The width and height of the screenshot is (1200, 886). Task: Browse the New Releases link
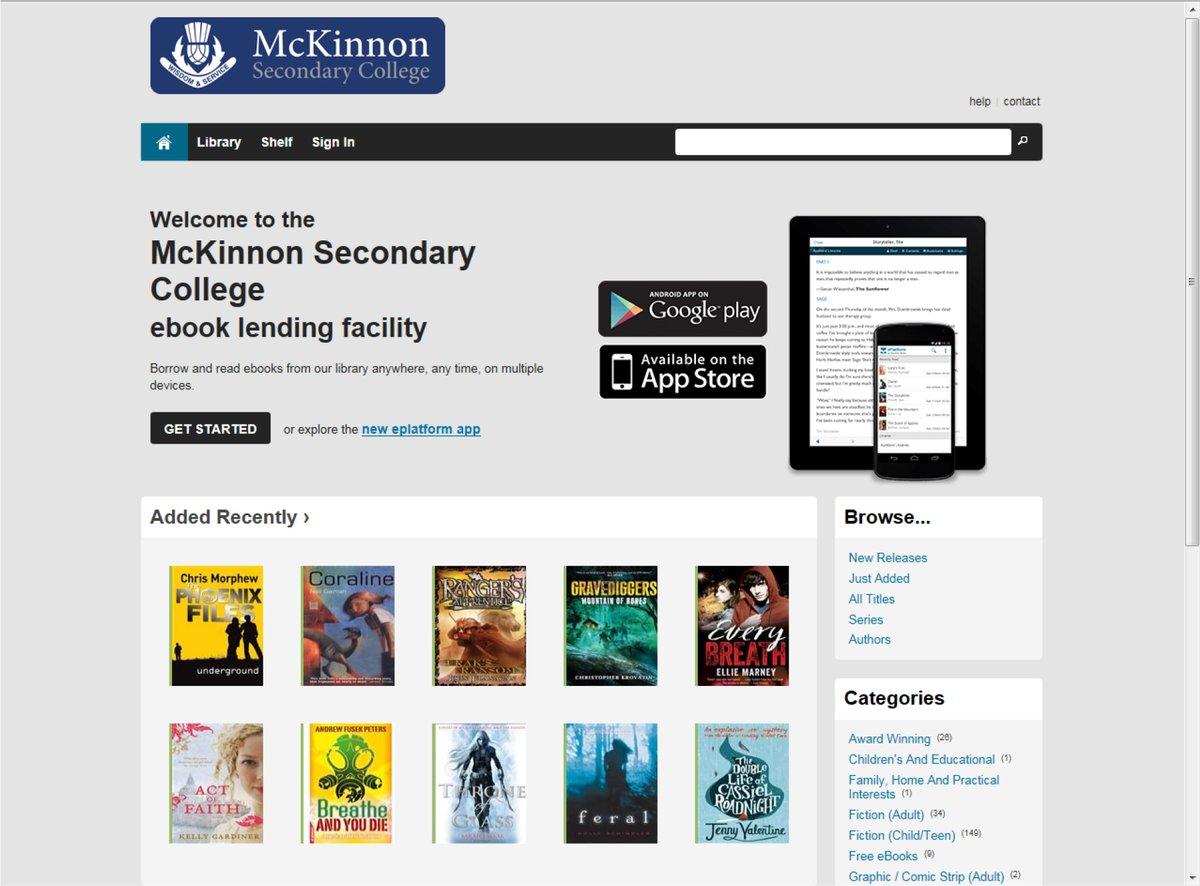pyautogui.click(x=888, y=558)
